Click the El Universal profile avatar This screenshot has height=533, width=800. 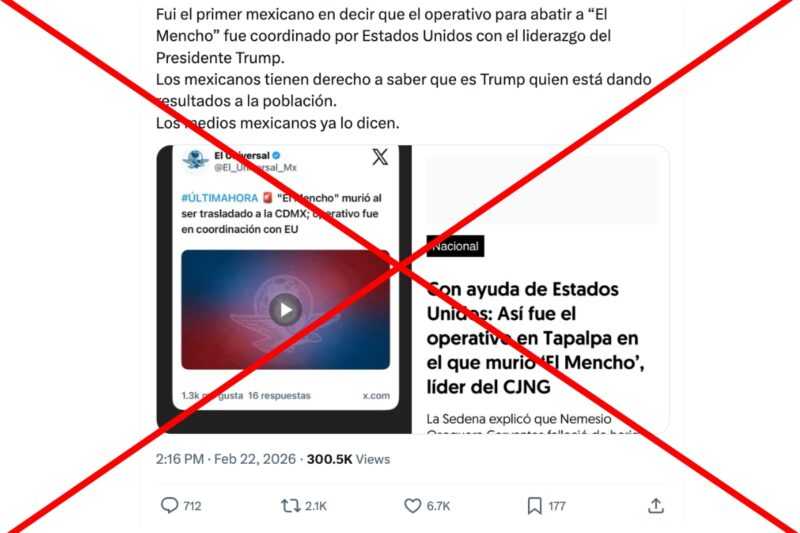tap(195, 160)
